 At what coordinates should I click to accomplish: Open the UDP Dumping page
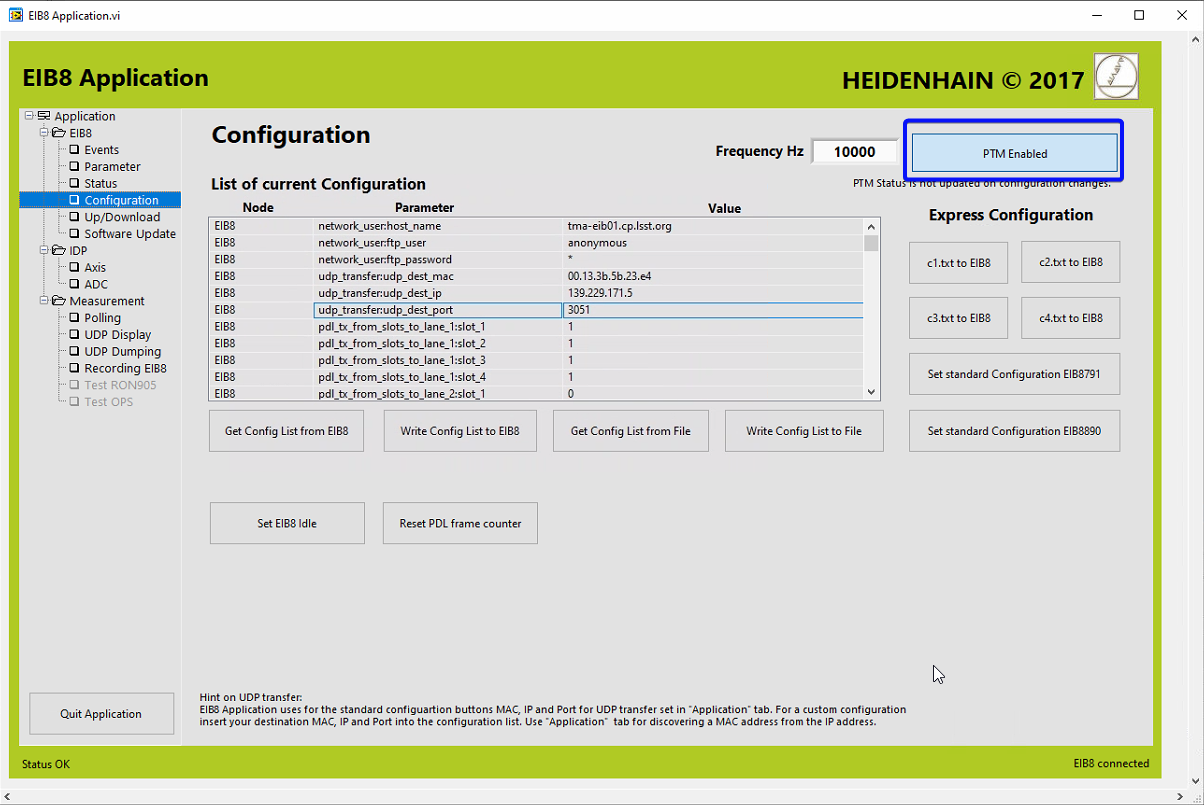[x=122, y=352]
